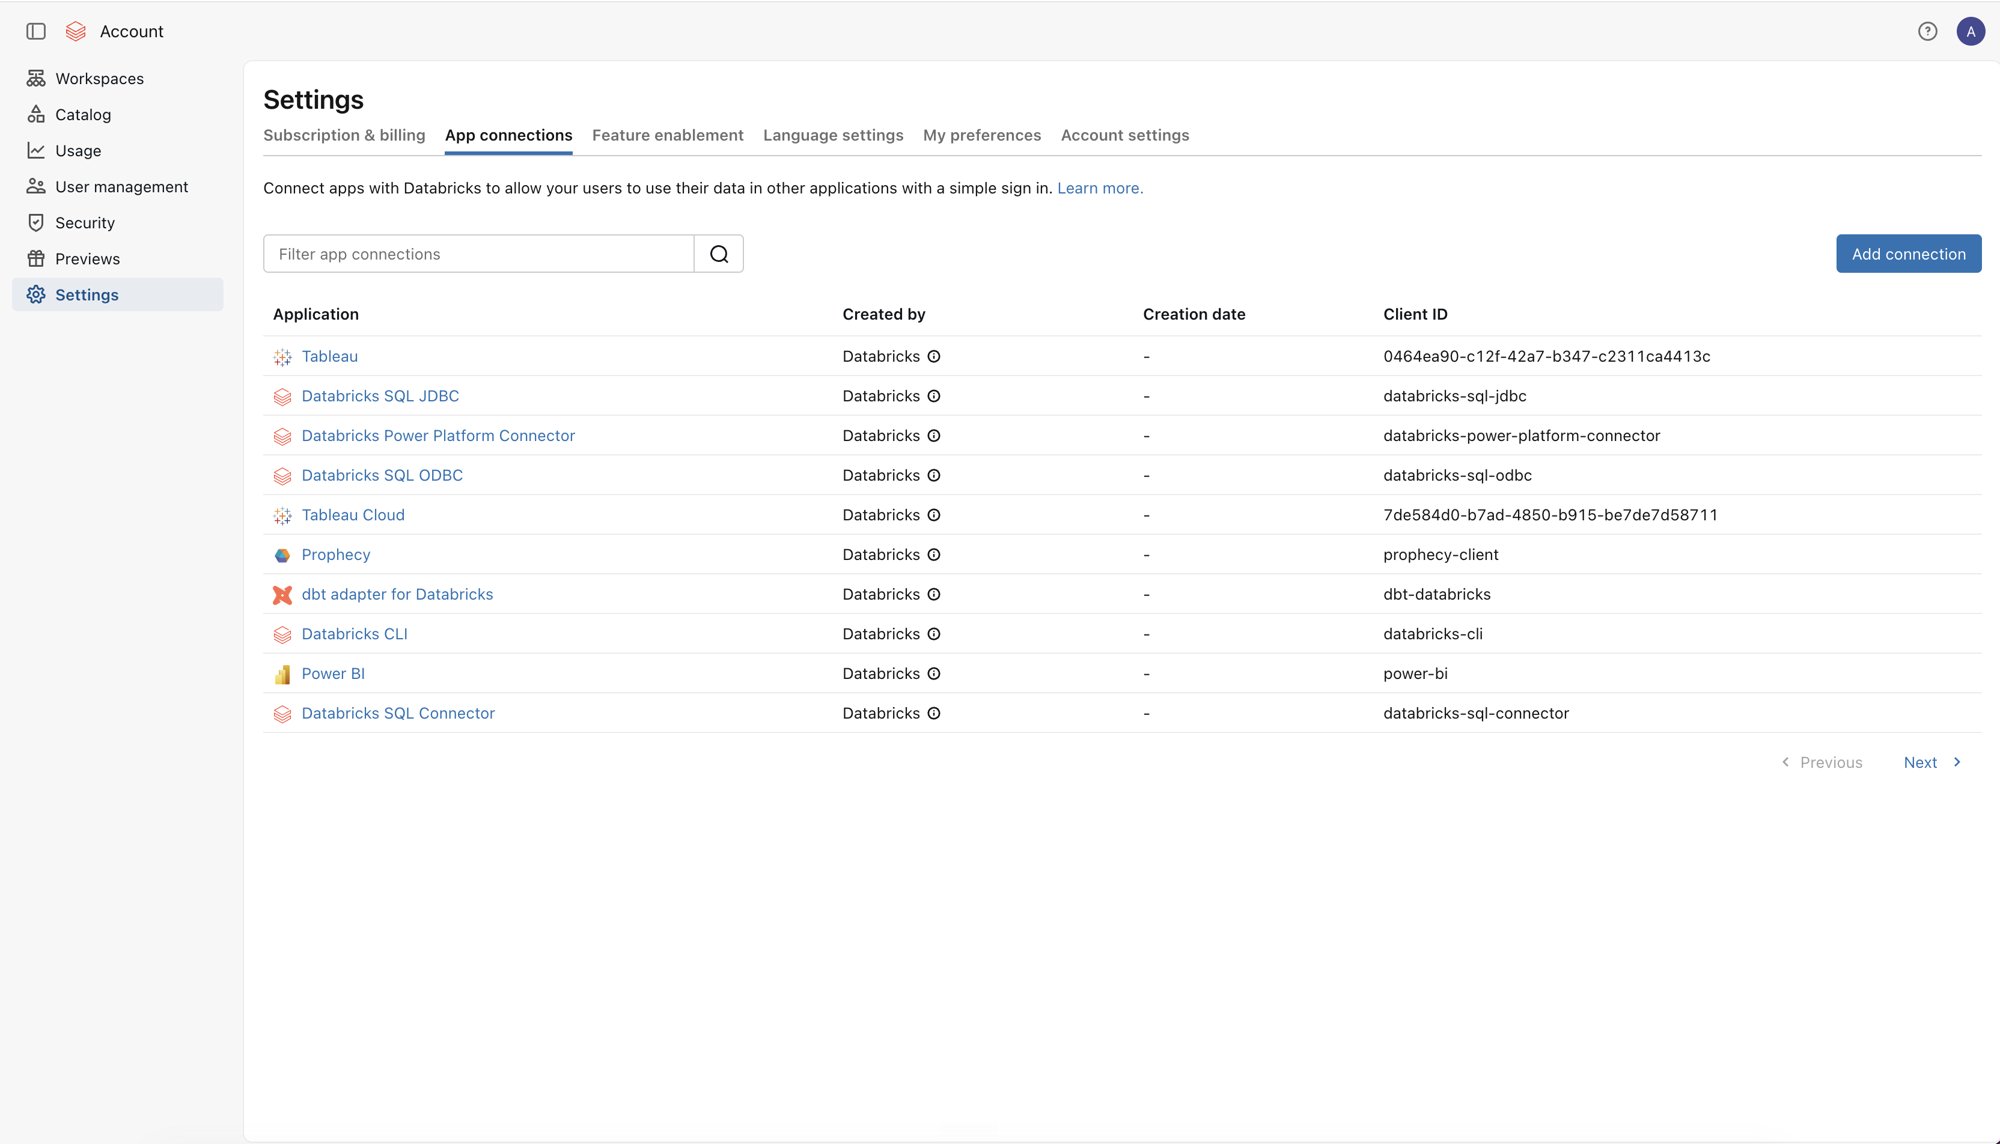Click client ID 7de584d0-b7ad-4850-b915-be7de7d58711
Screen dimensions: 2000x1144
coord(1550,515)
